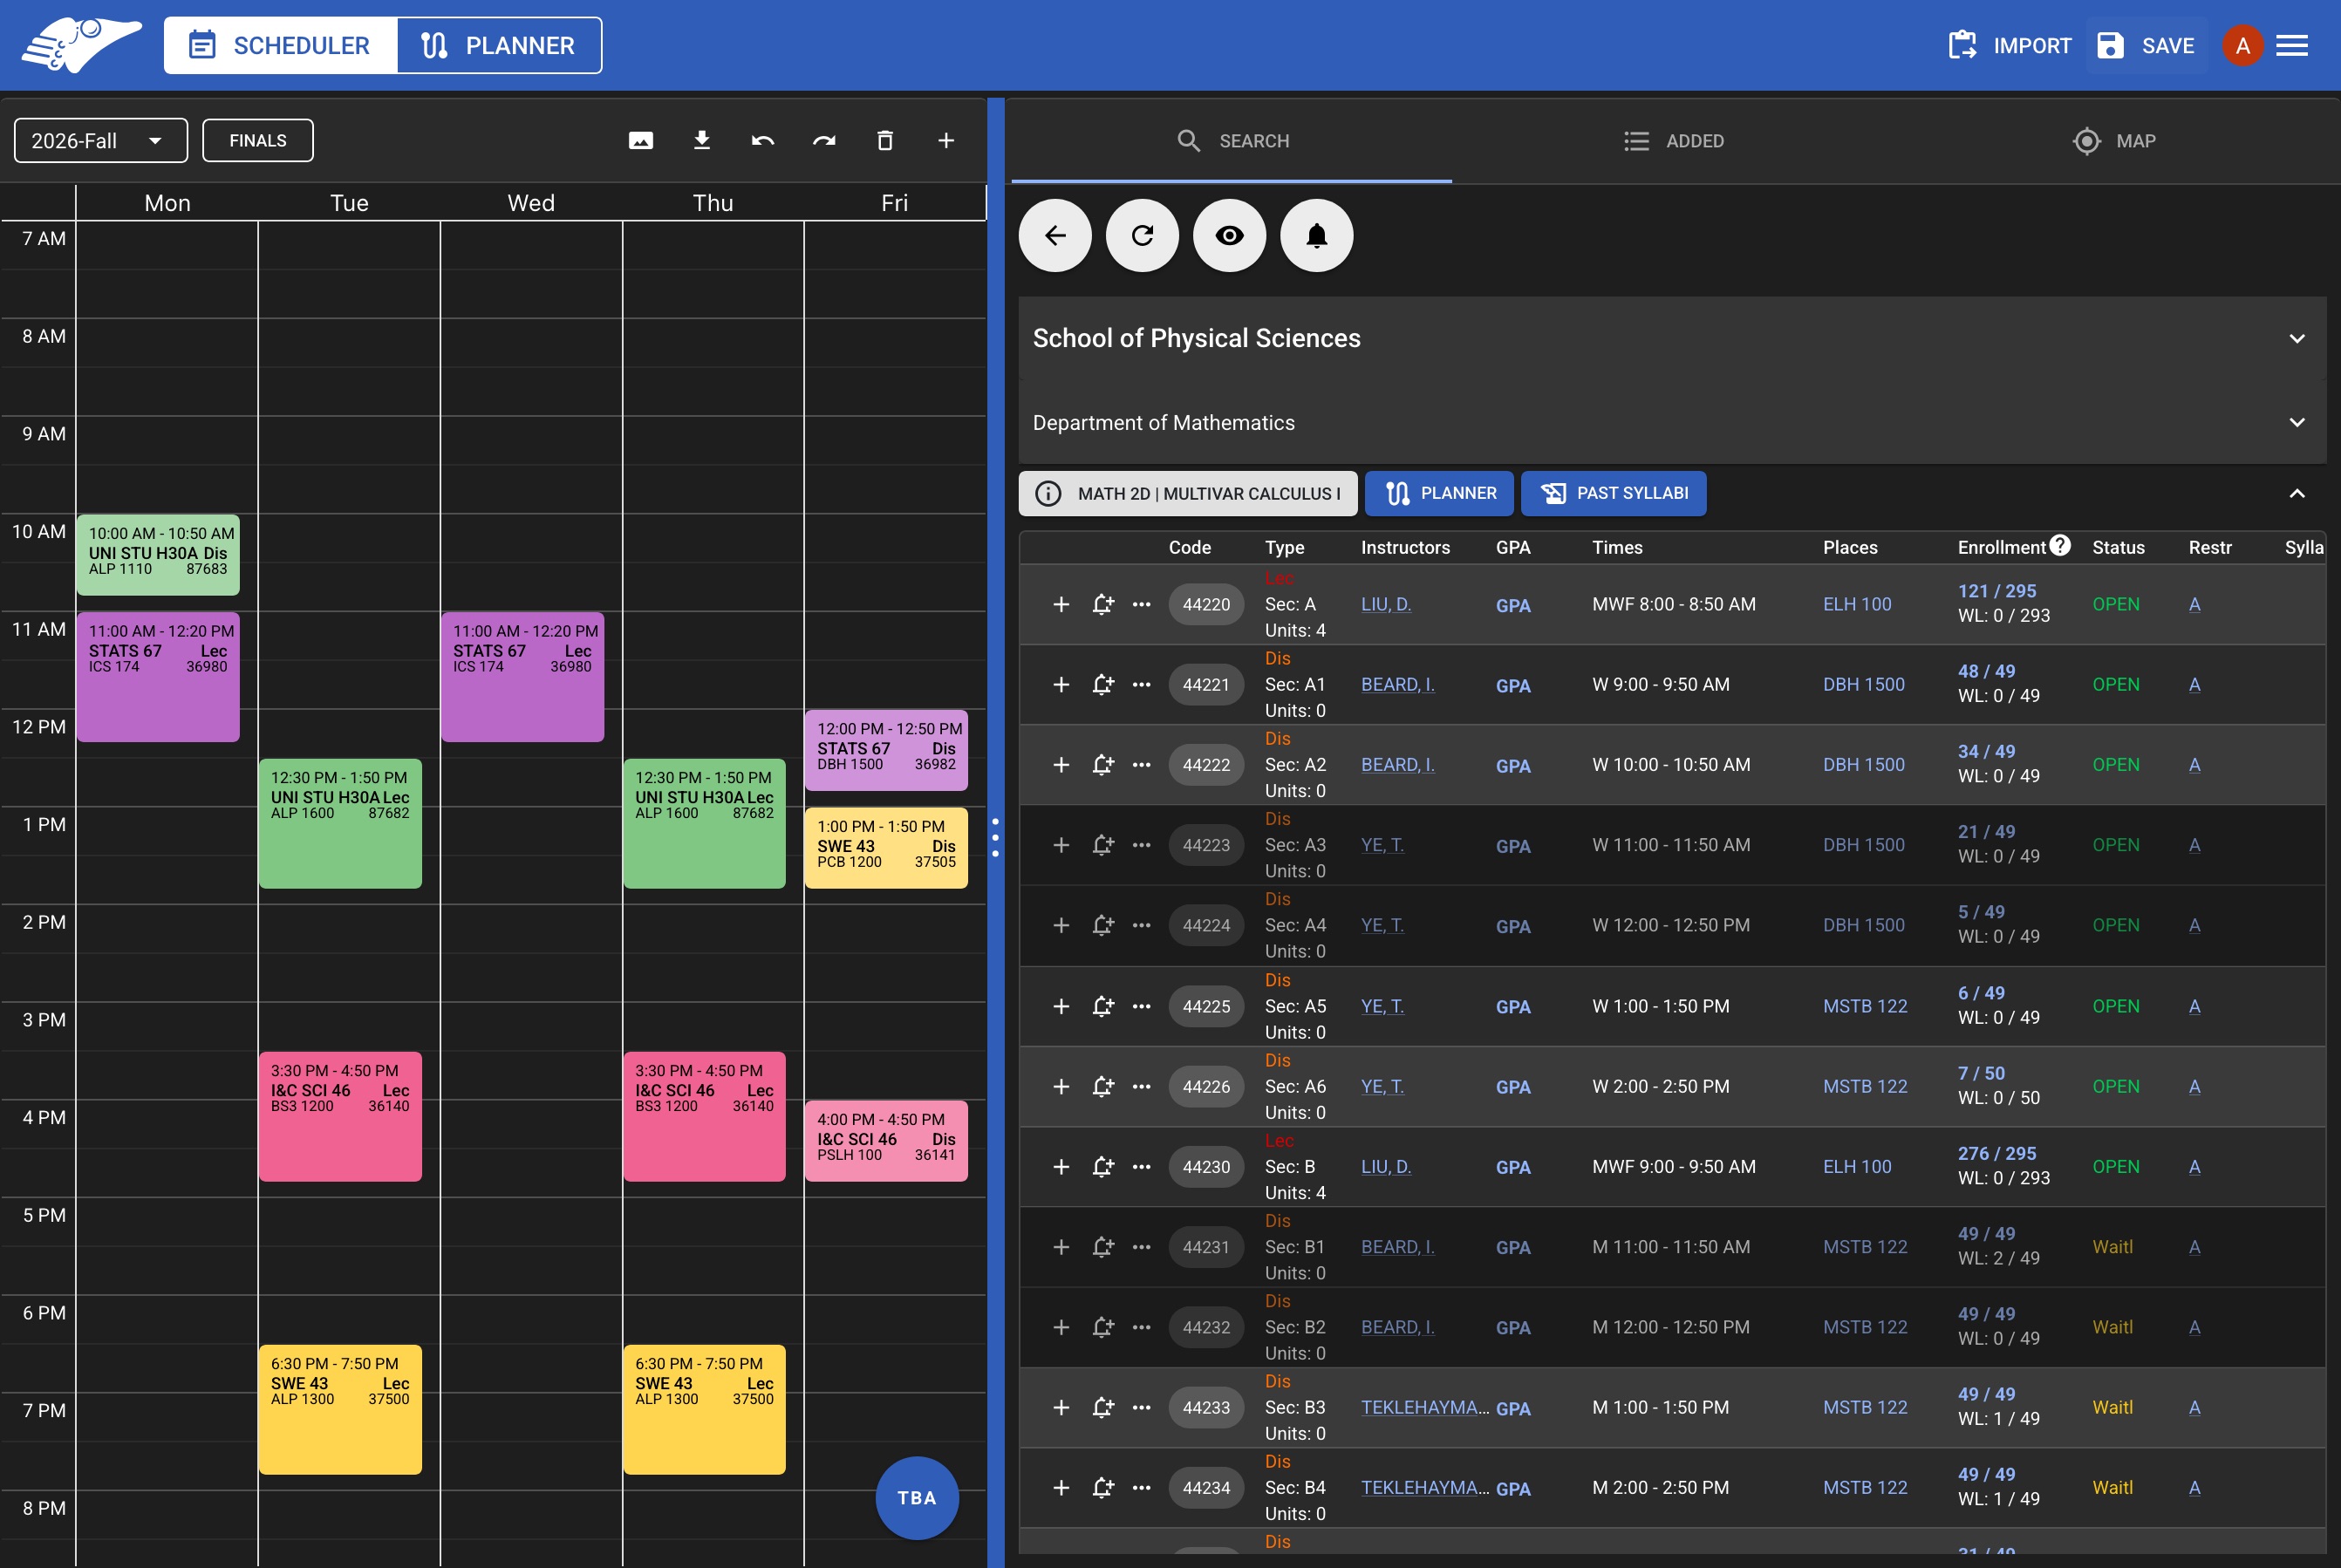Click the yellow SWE 43 Dis event on Friday
Screen dimensions: 2341x1568
tap(886, 848)
